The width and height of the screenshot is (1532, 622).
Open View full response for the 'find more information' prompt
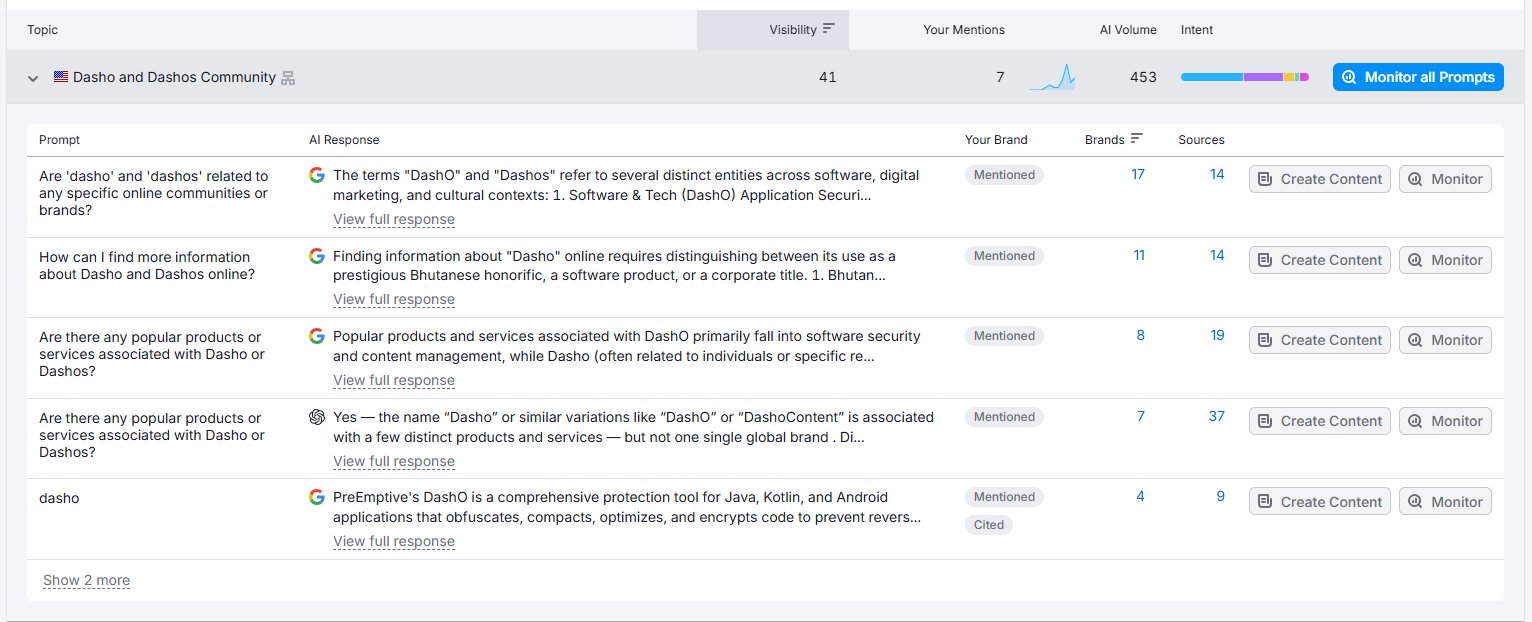coord(394,299)
